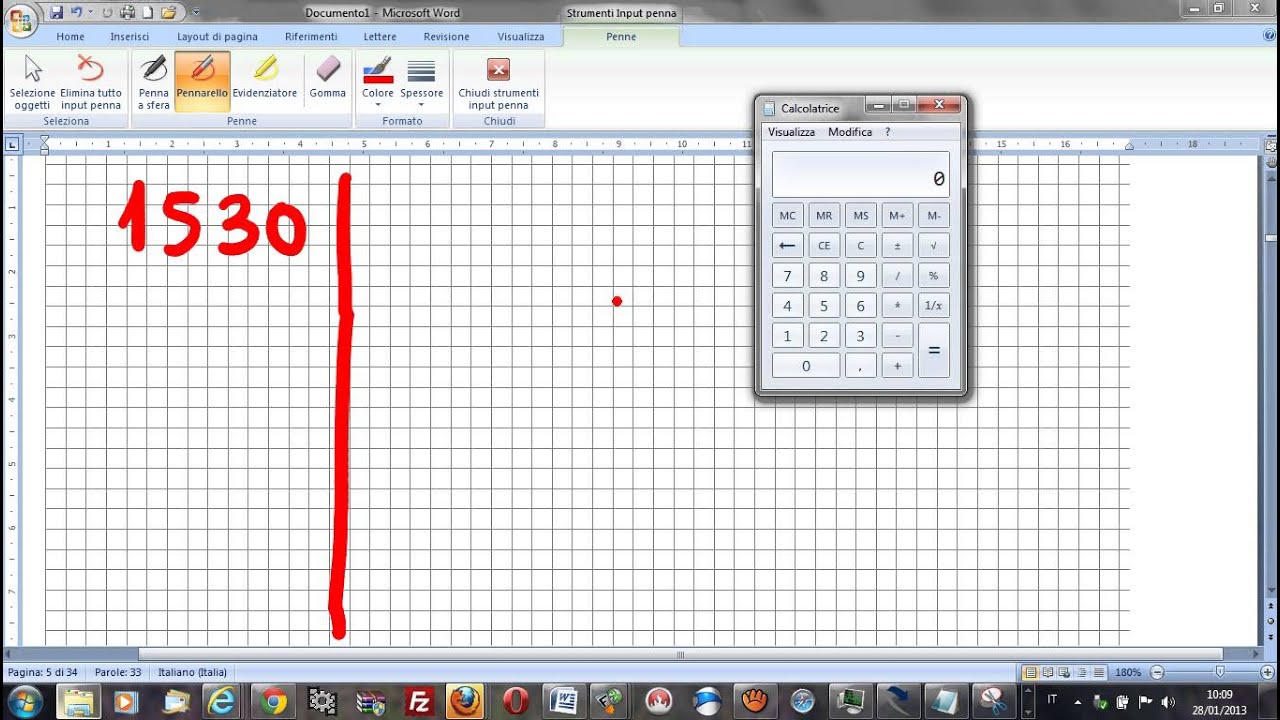Select the Penne ribbon tab
This screenshot has width=1280, height=720.
[x=621, y=37]
